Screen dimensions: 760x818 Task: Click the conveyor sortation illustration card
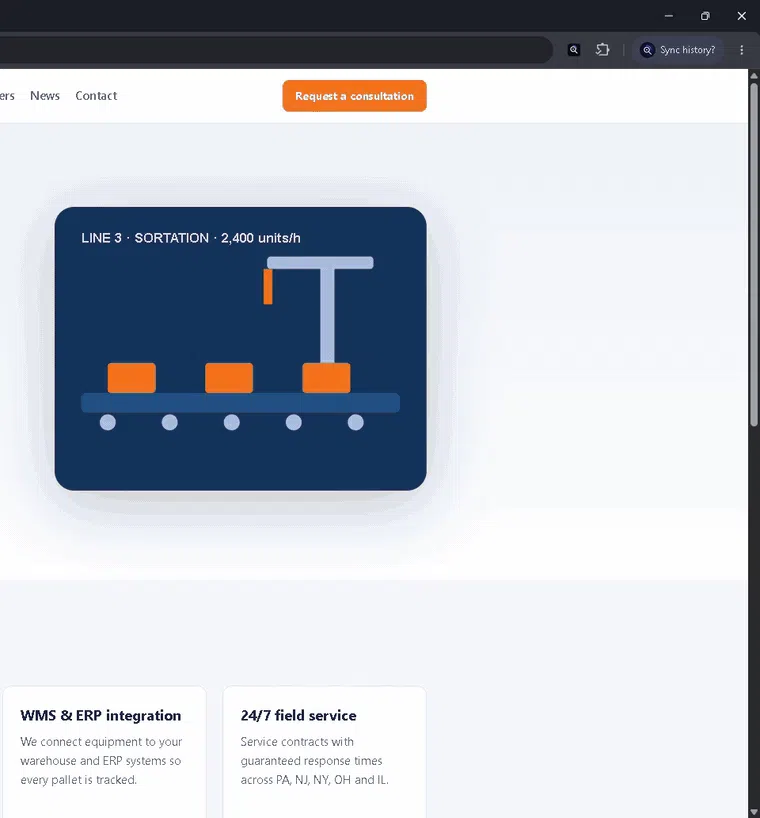240,348
